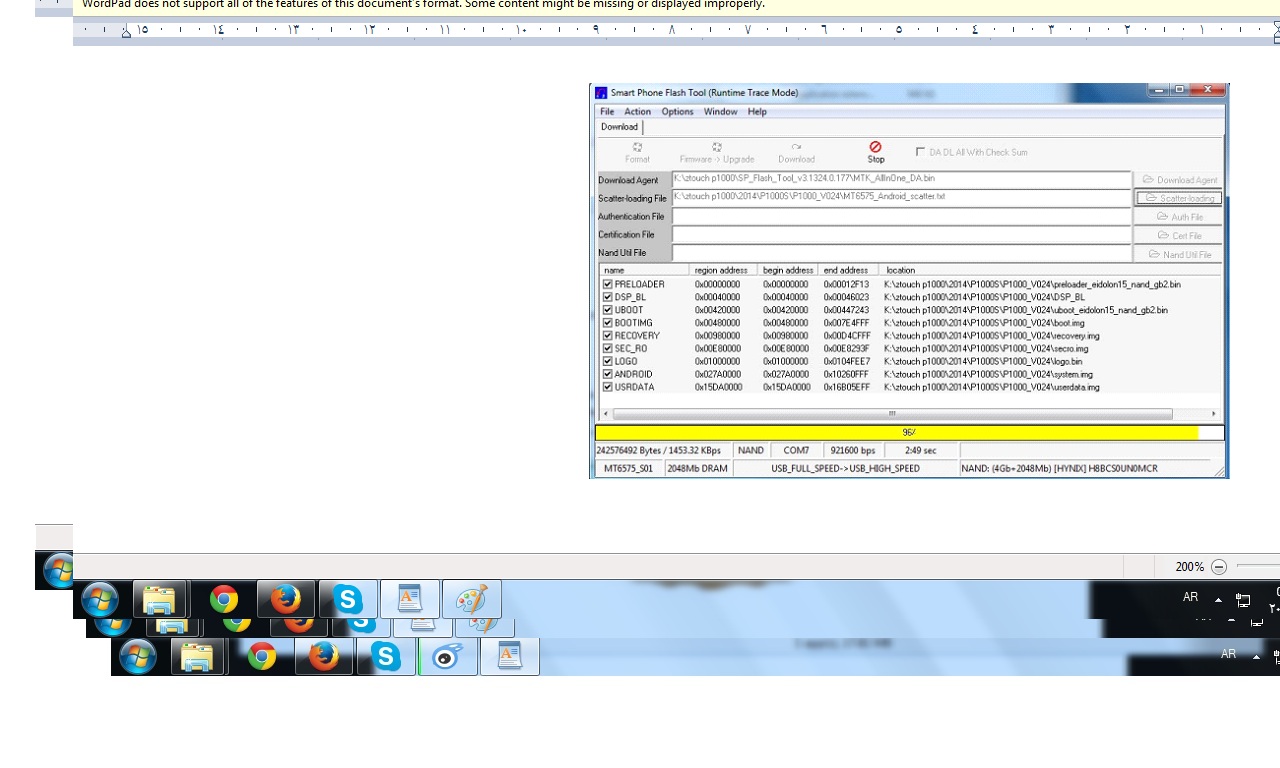Enable the DA DL All With Check Sum checkbox
Image resolution: width=1280 pixels, height=768 pixels.
920,152
